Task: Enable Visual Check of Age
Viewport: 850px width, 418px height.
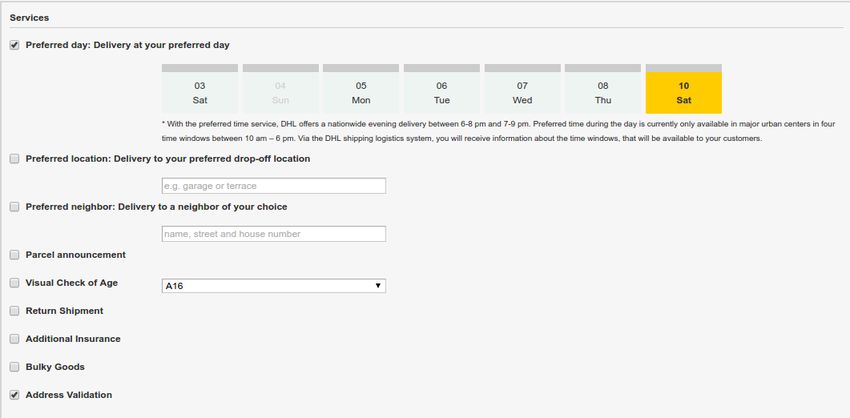Action: point(14,282)
